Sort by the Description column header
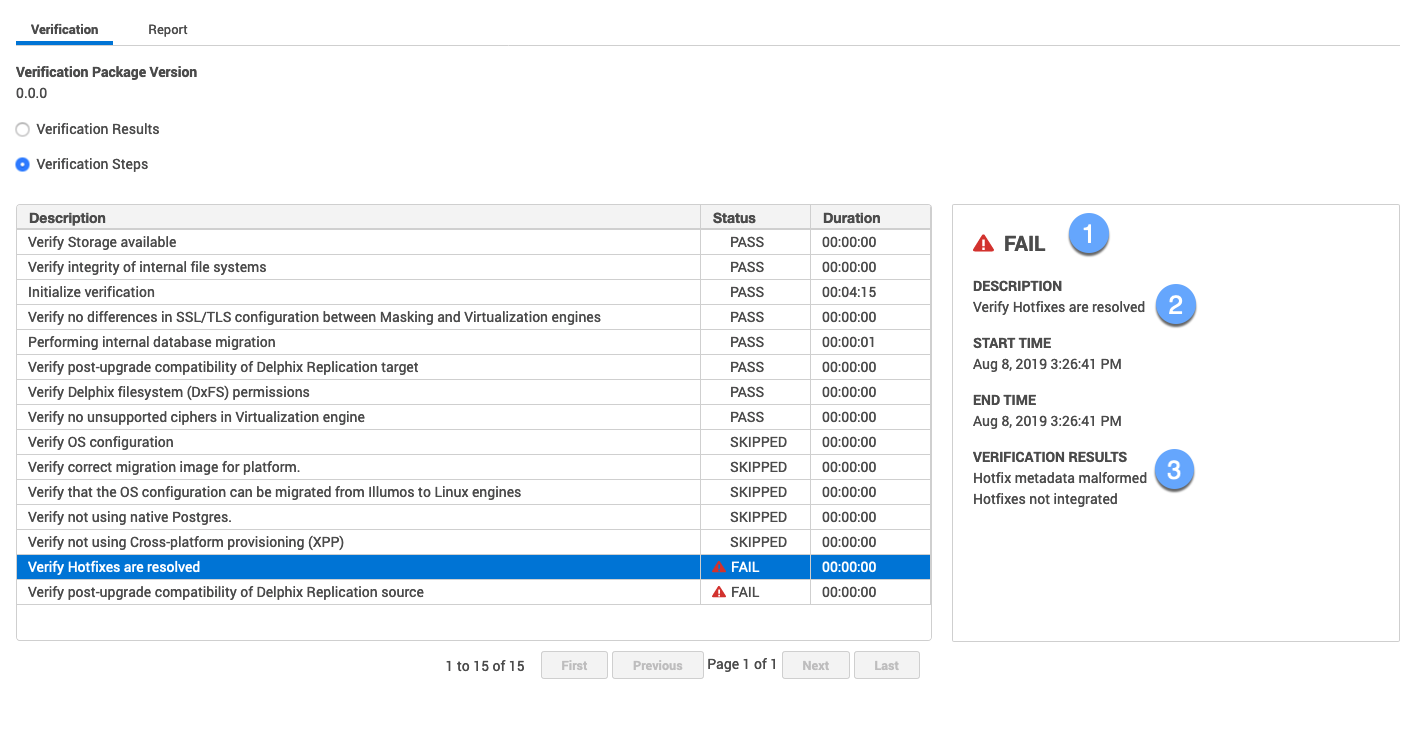The height and width of the screenshot is (736, 1426). point(67,218)
